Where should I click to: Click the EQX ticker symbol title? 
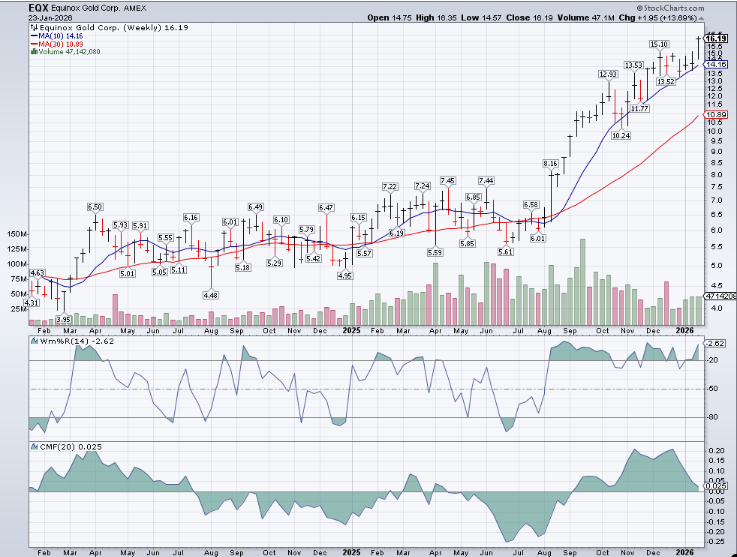(x=39, y=6)
